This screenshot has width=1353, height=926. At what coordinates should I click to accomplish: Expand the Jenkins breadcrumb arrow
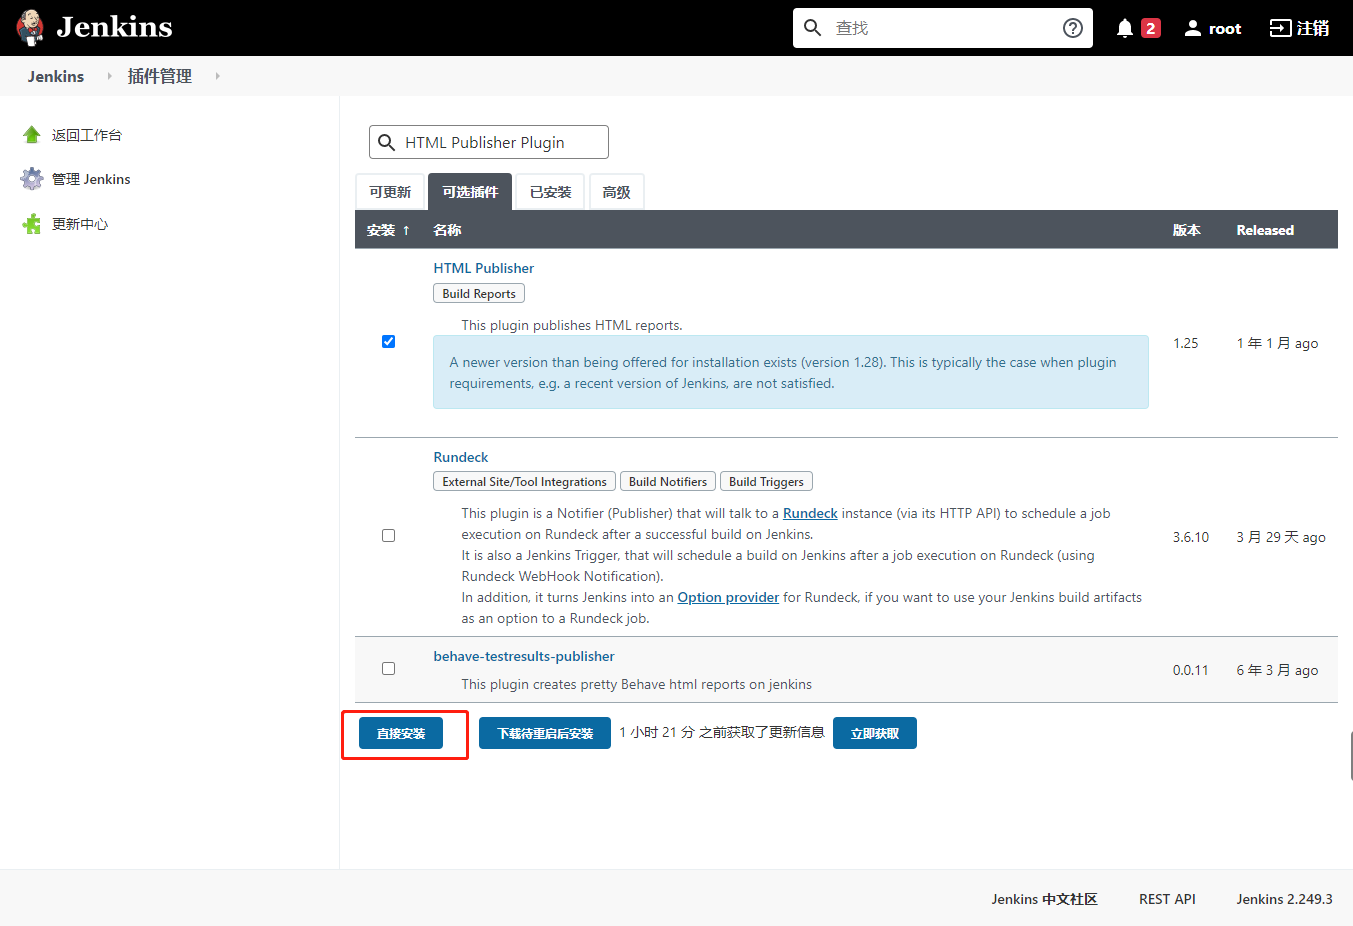(x=109, y=76)
